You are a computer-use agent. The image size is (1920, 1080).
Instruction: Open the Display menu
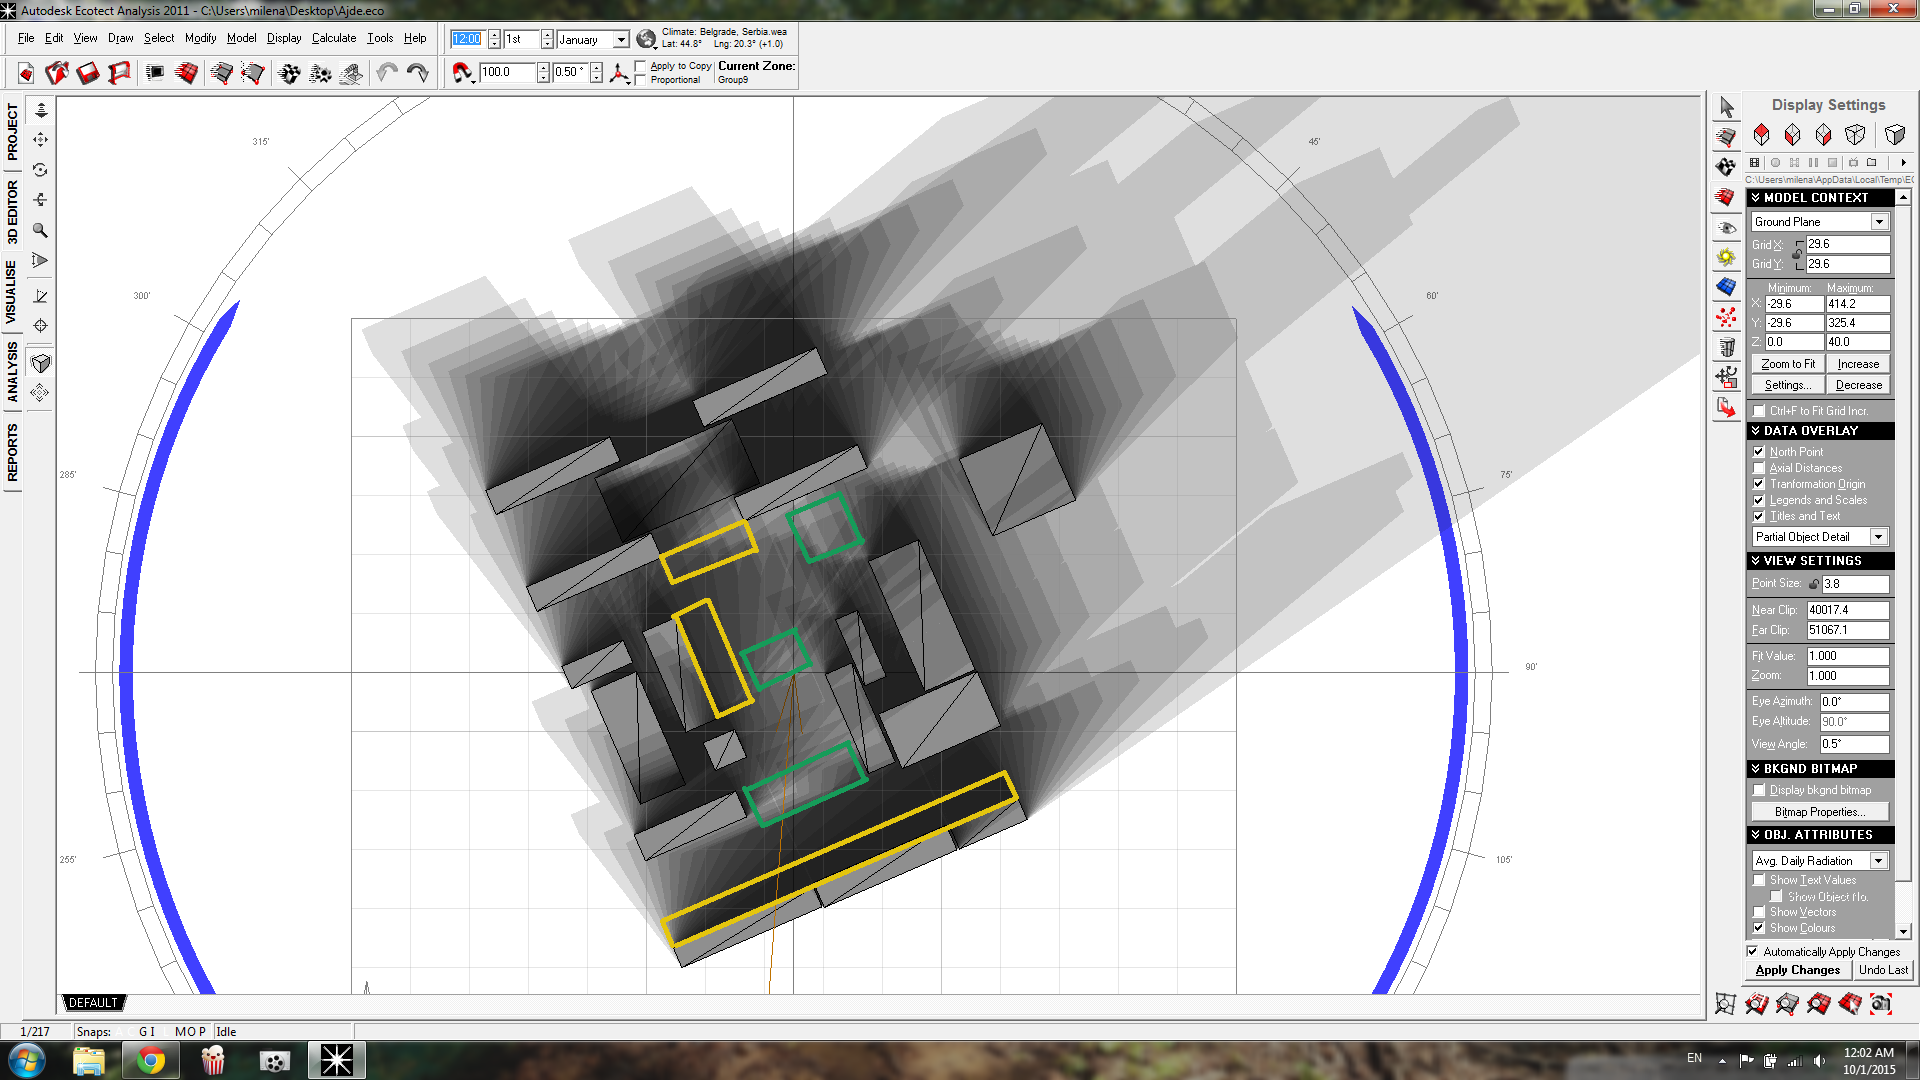point(284,38)
